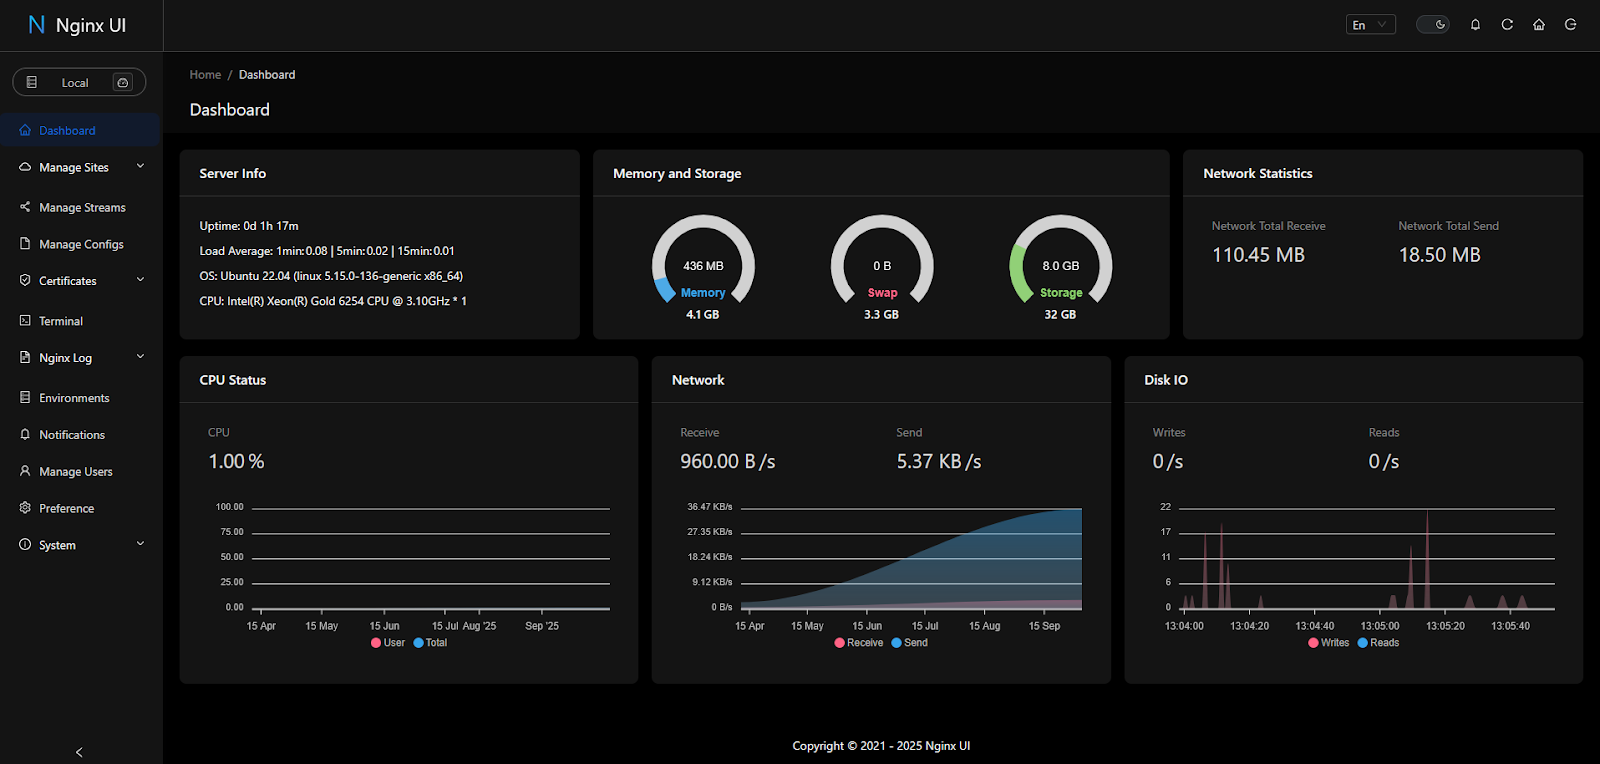Click the Uptime: 0d 1h 17m text
Viewport: 1600px width, 764px height.
pyautogui.click(x=249, y=226)
